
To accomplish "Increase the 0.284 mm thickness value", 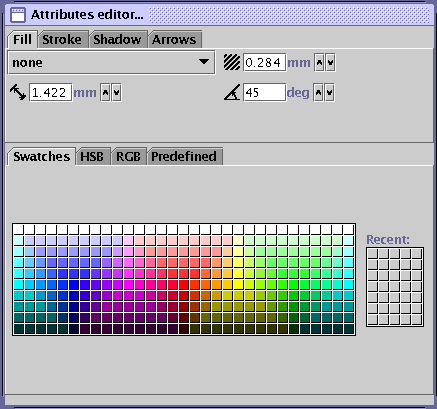I will (x=319, y=62).
